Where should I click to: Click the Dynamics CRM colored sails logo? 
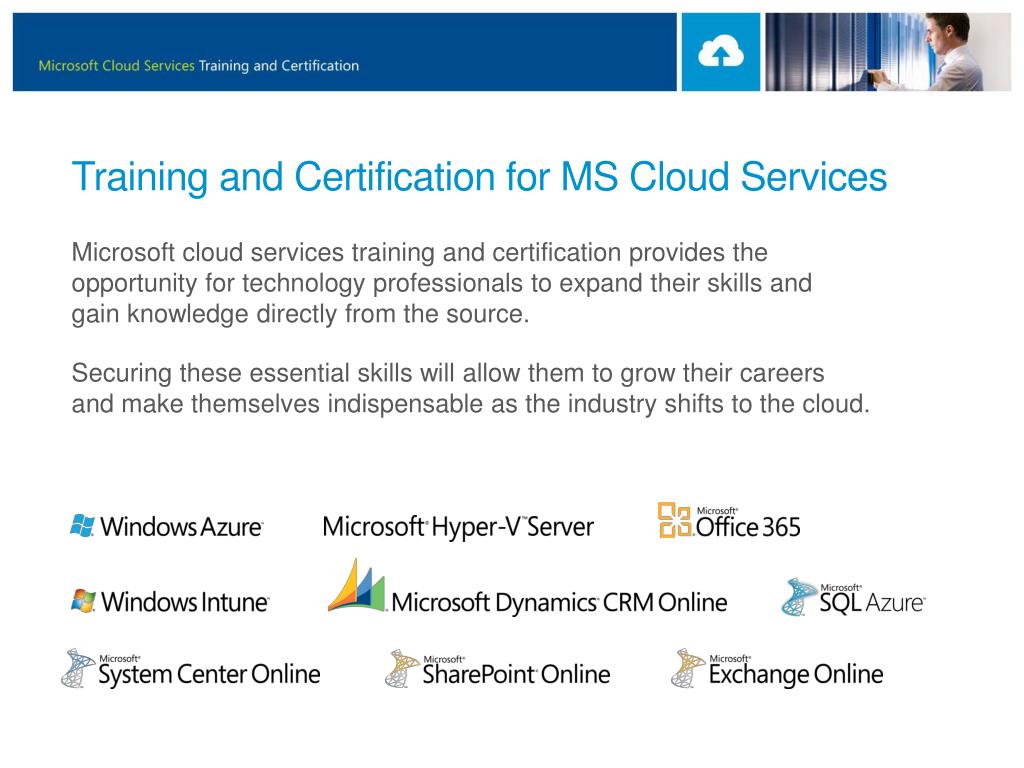(357, 585)
